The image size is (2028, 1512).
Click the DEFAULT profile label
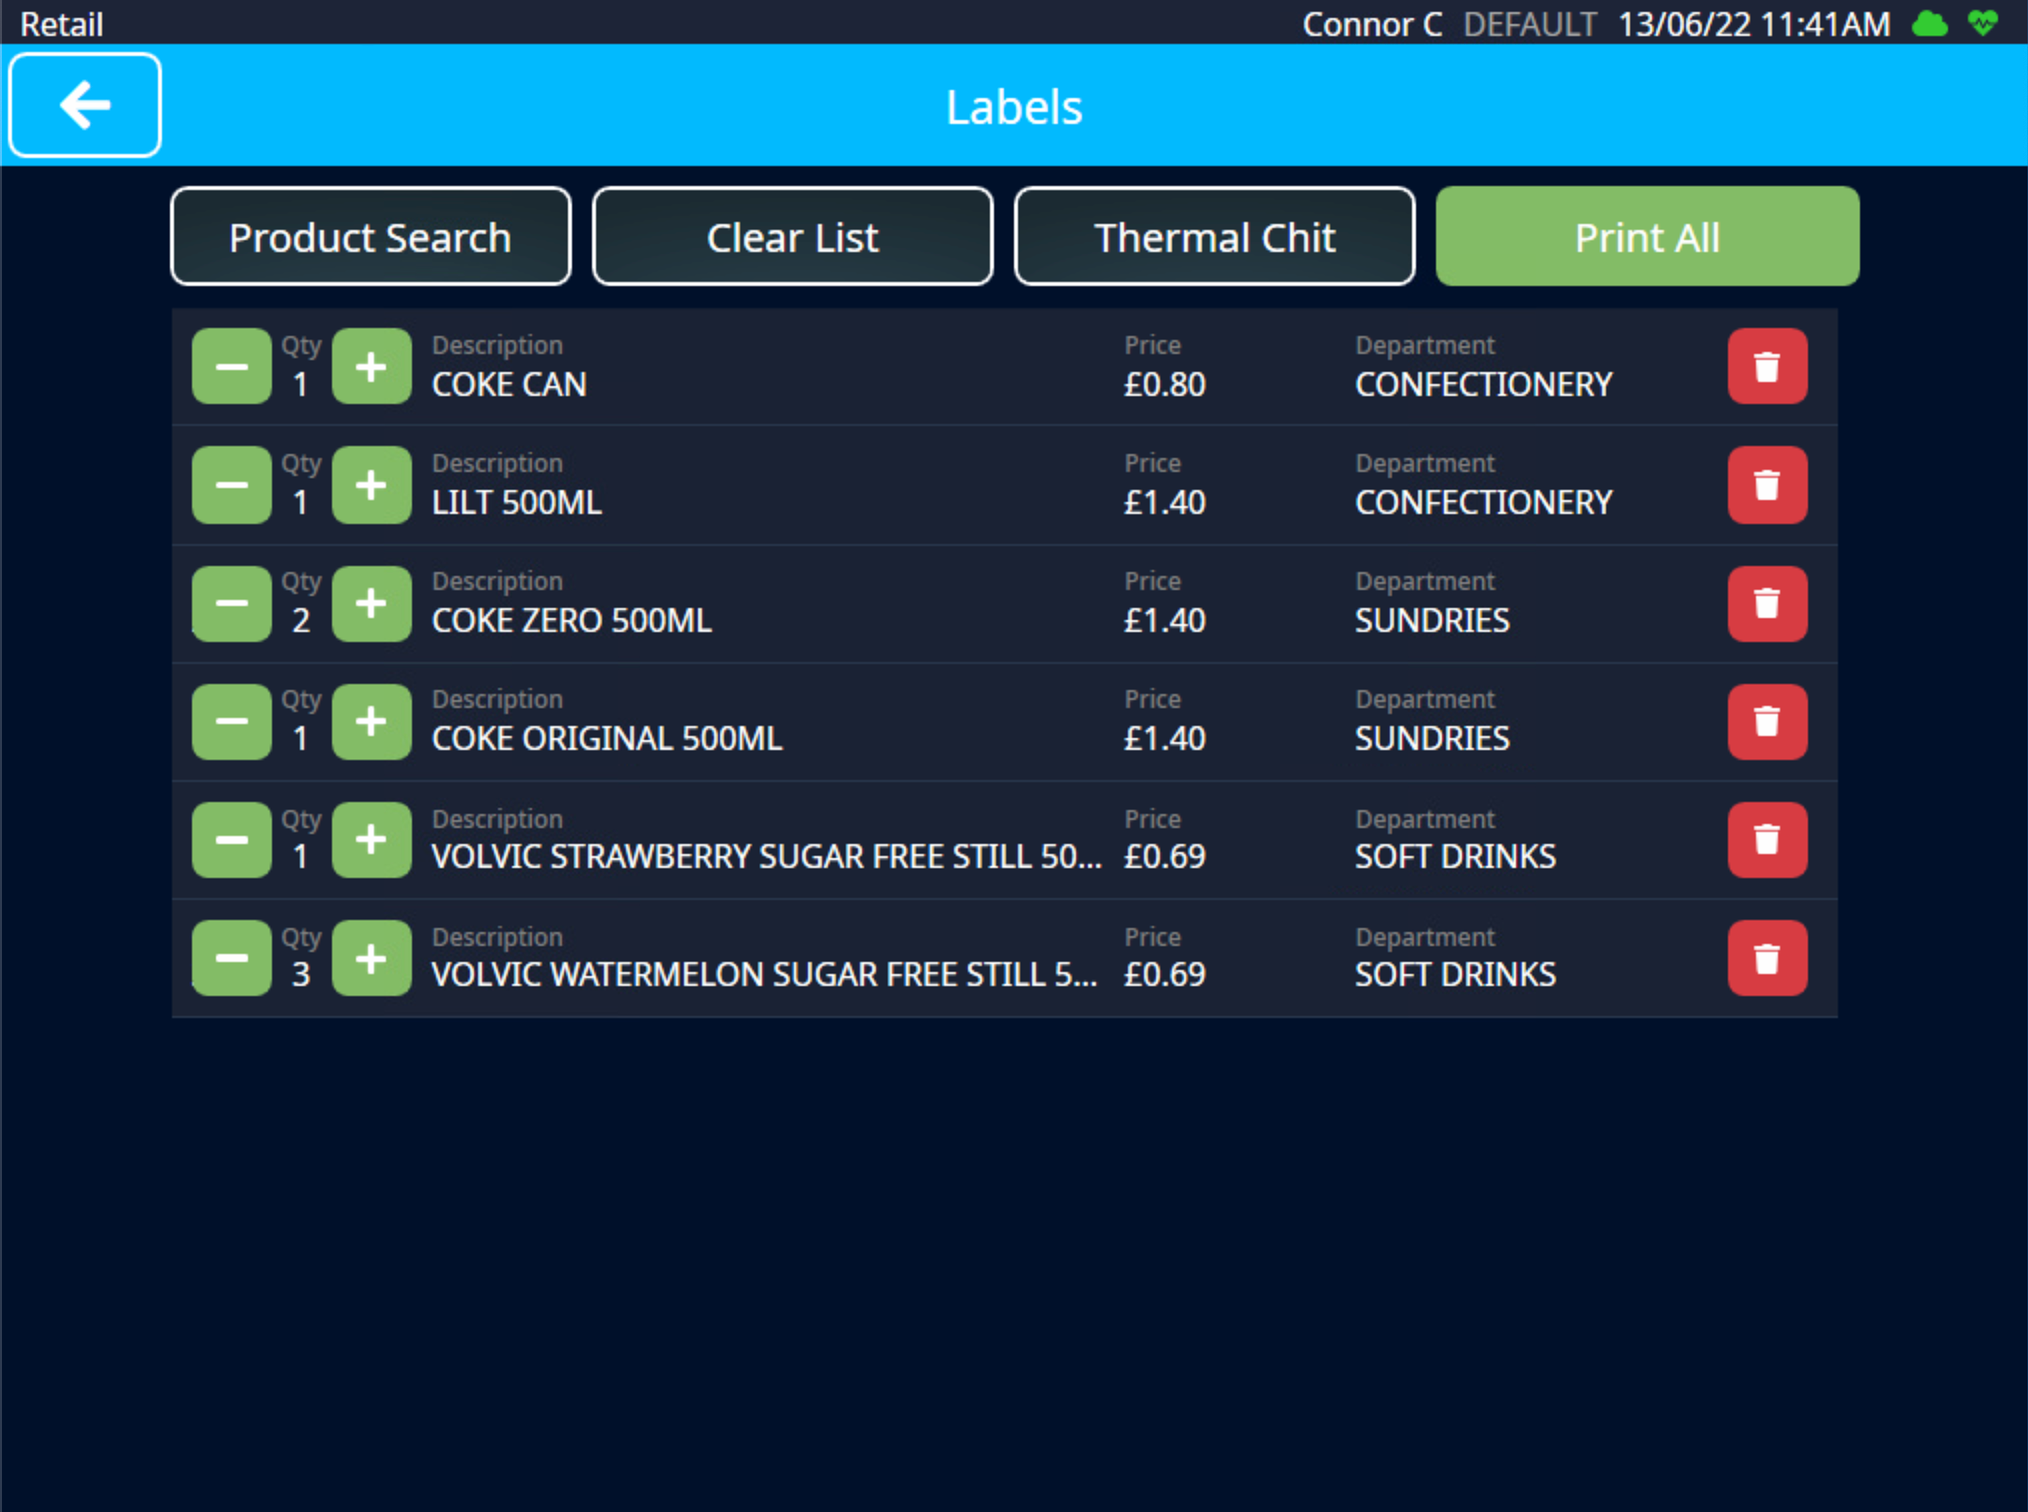(x=1530, y=24)
